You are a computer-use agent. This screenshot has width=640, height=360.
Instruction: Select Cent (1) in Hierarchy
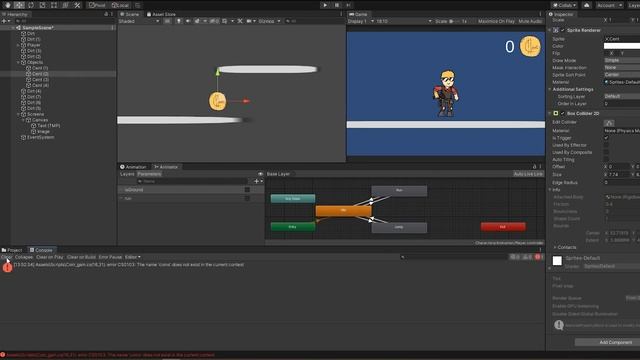[40, 68]
